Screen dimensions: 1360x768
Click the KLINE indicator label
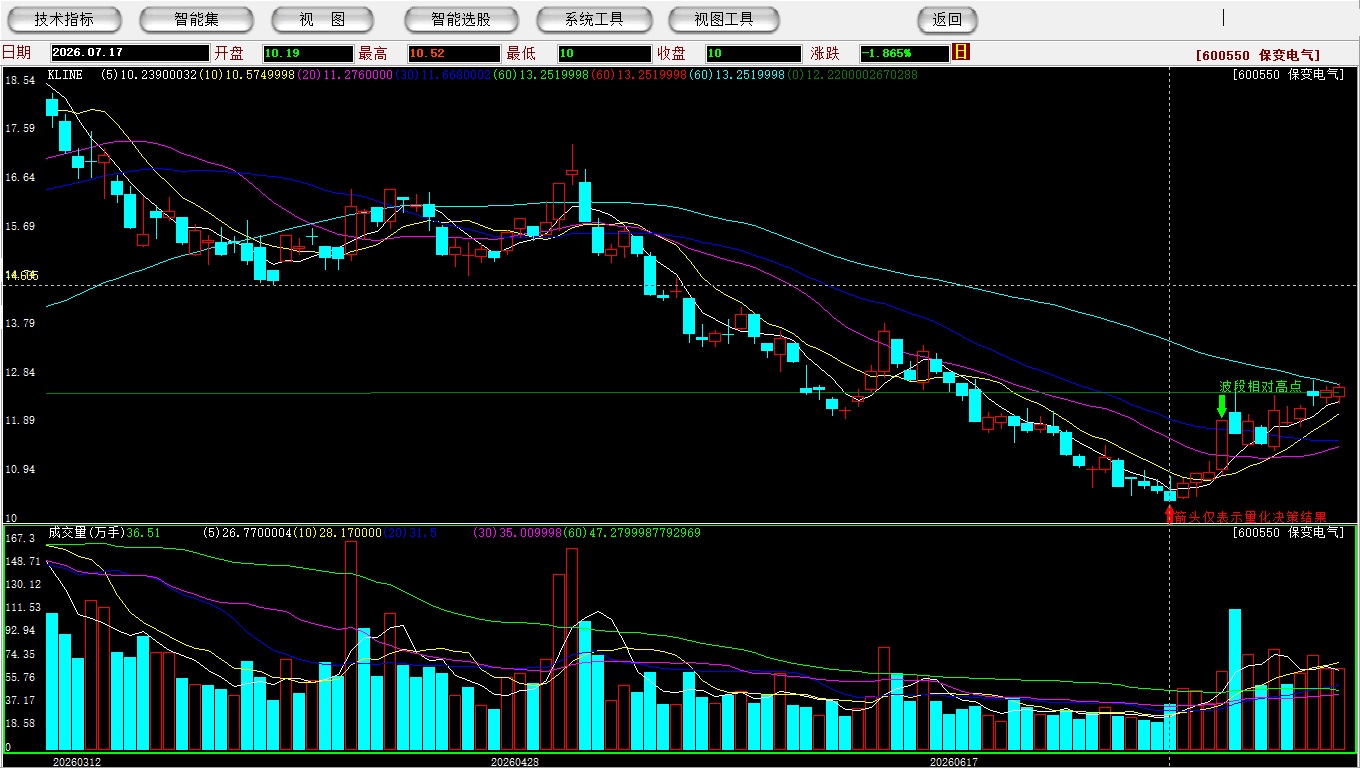(x=66, y=74)
